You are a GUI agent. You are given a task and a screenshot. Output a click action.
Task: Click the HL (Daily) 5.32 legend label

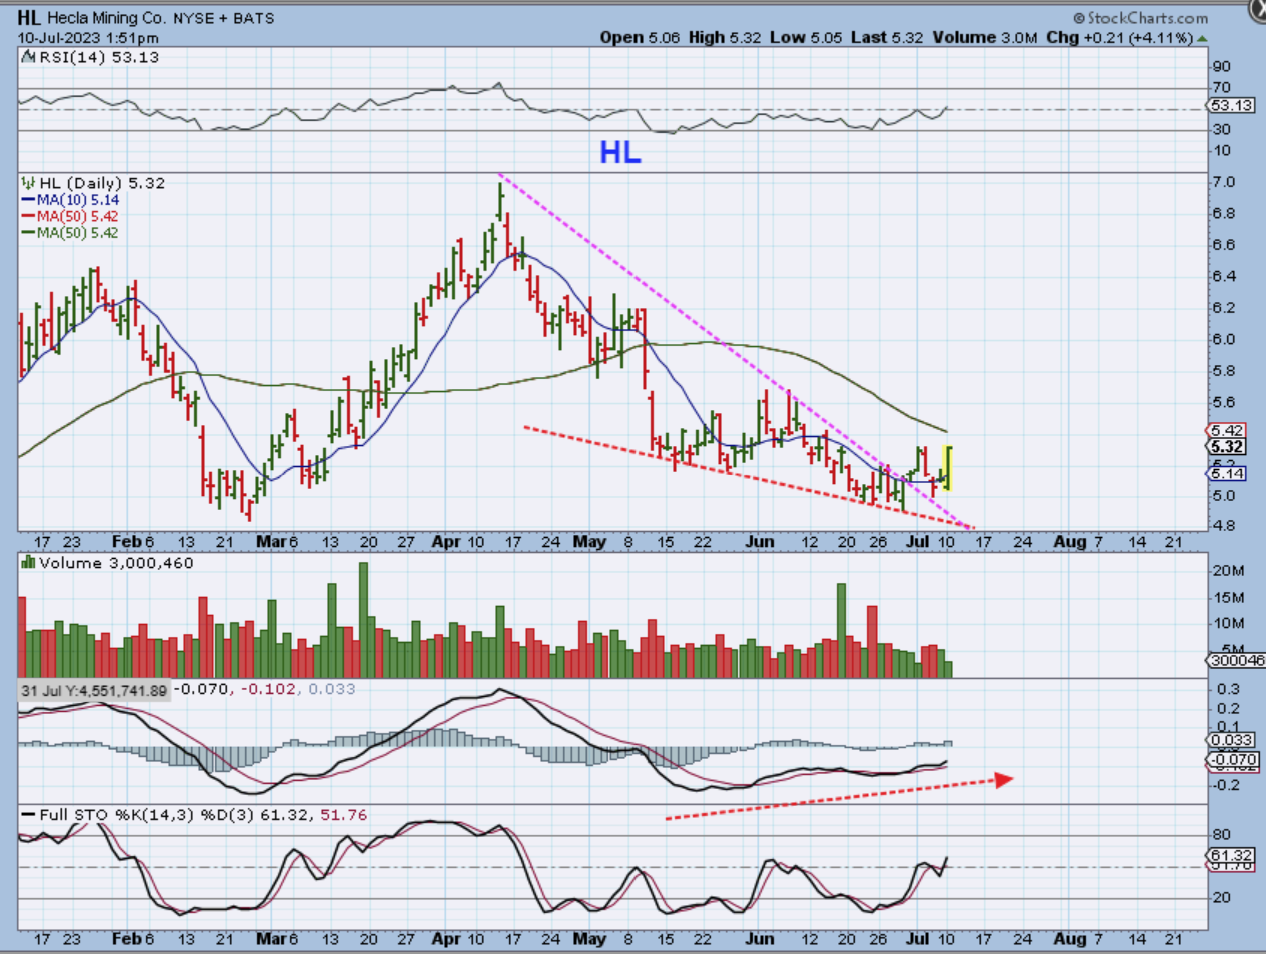[x=102, y=183]
